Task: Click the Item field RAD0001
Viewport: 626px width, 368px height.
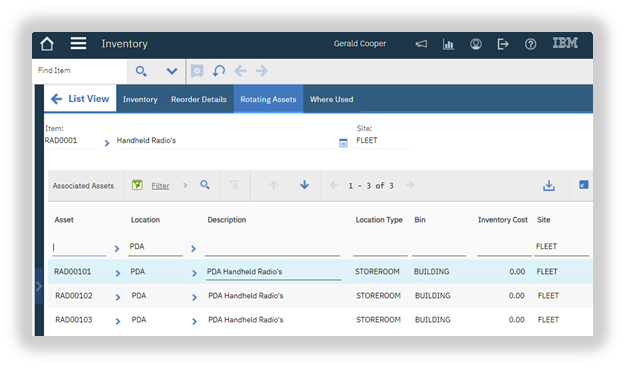Action: click(x=71, y=141)
